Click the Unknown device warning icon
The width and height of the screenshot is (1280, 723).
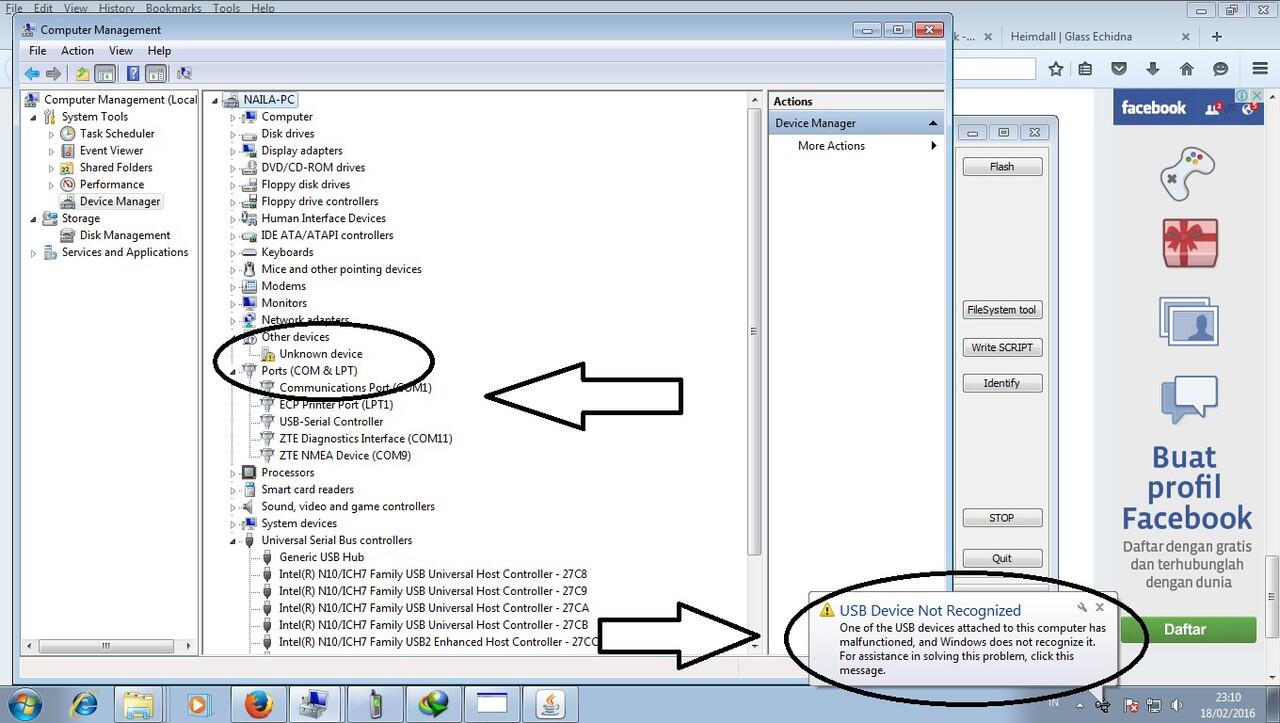pyautogui.click(x=268, y=354)
